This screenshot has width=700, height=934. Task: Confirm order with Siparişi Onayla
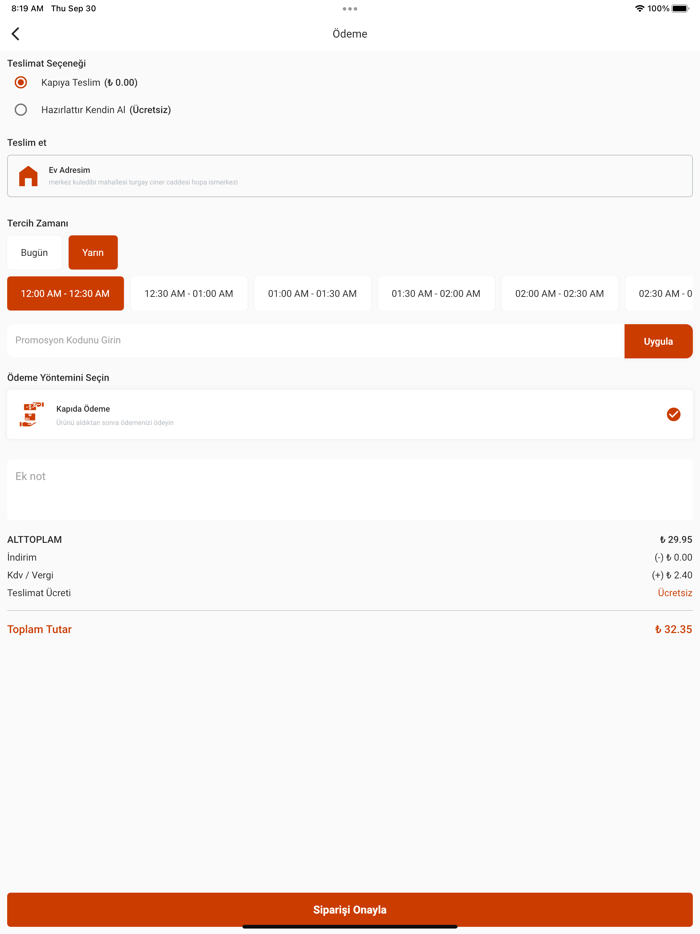pos(350,910)
